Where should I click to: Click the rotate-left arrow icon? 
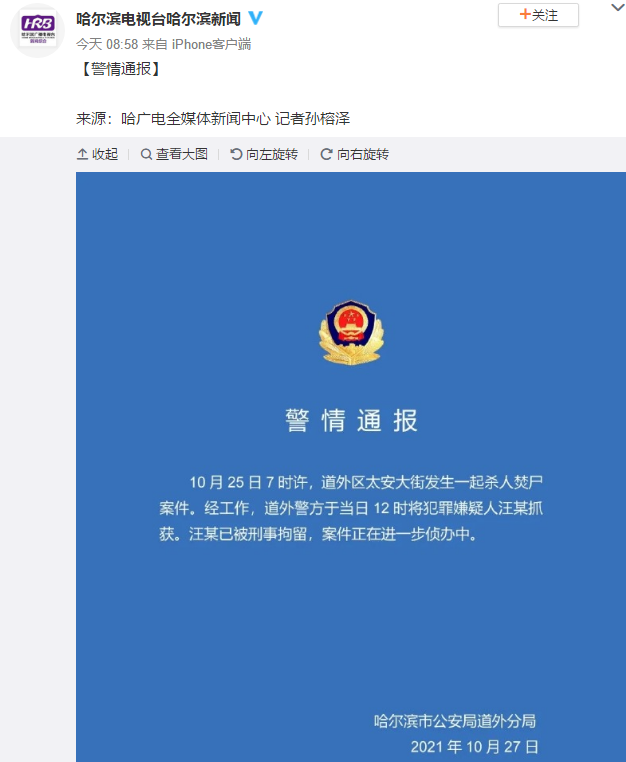tap(236, 154)
